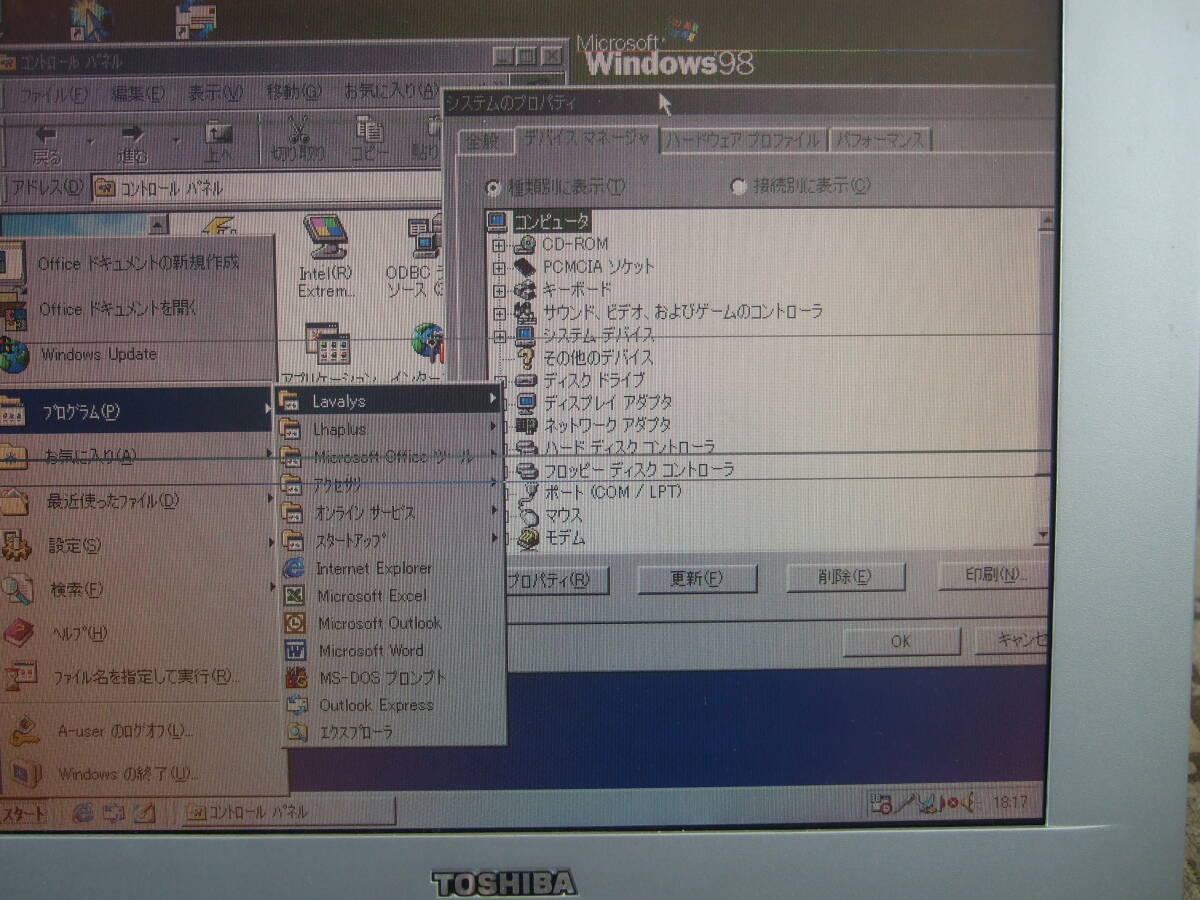Select ポート (COM / LPT) in device tree
The image size is (1200, 900).
tap(613, 492)
